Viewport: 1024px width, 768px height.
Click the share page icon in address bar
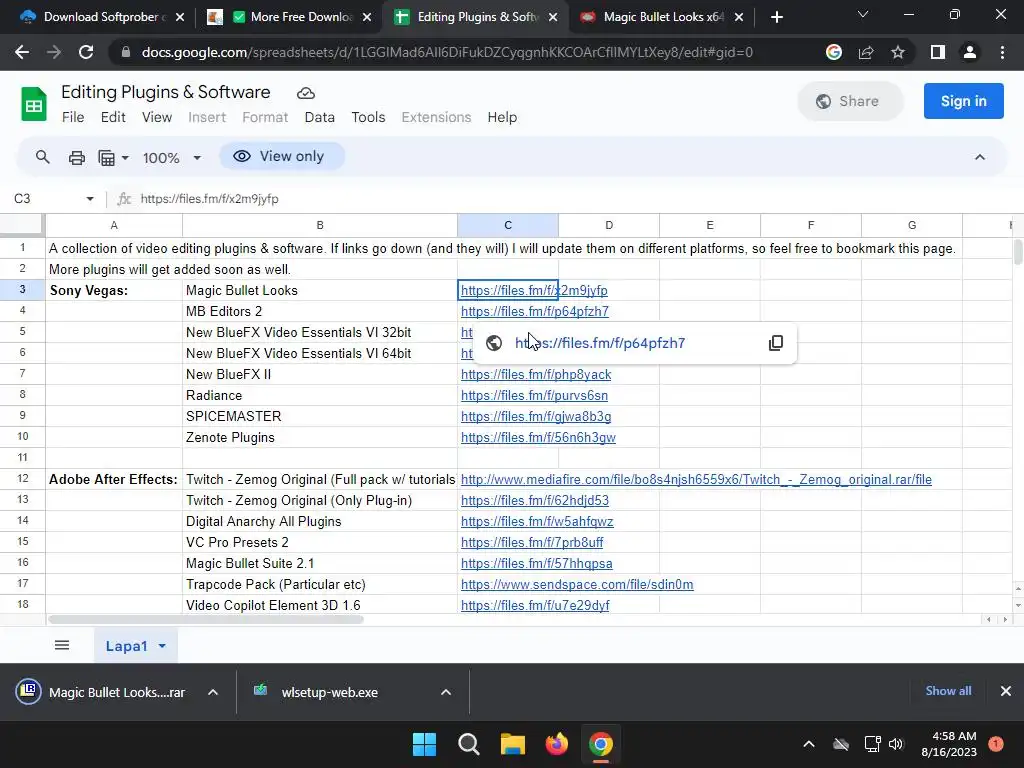click(x=866, y=52)
